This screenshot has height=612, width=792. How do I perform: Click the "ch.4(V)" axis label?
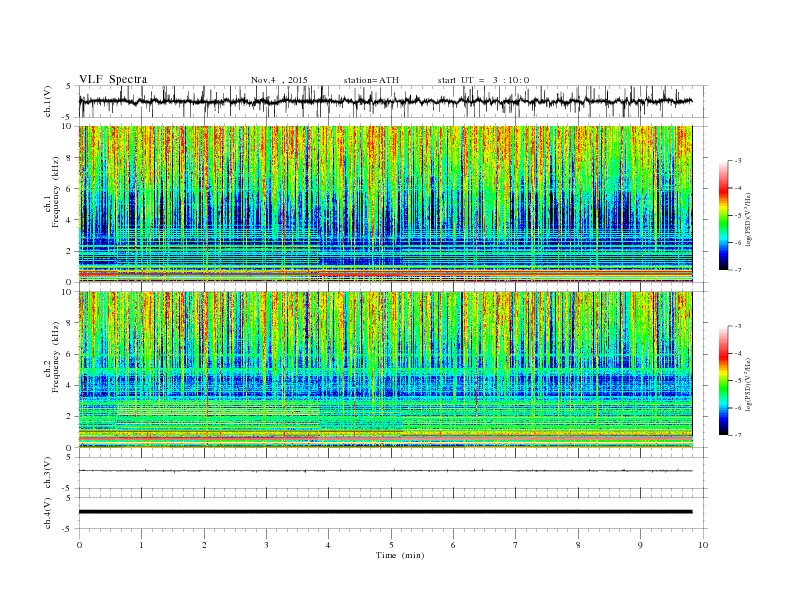(47, 513)
